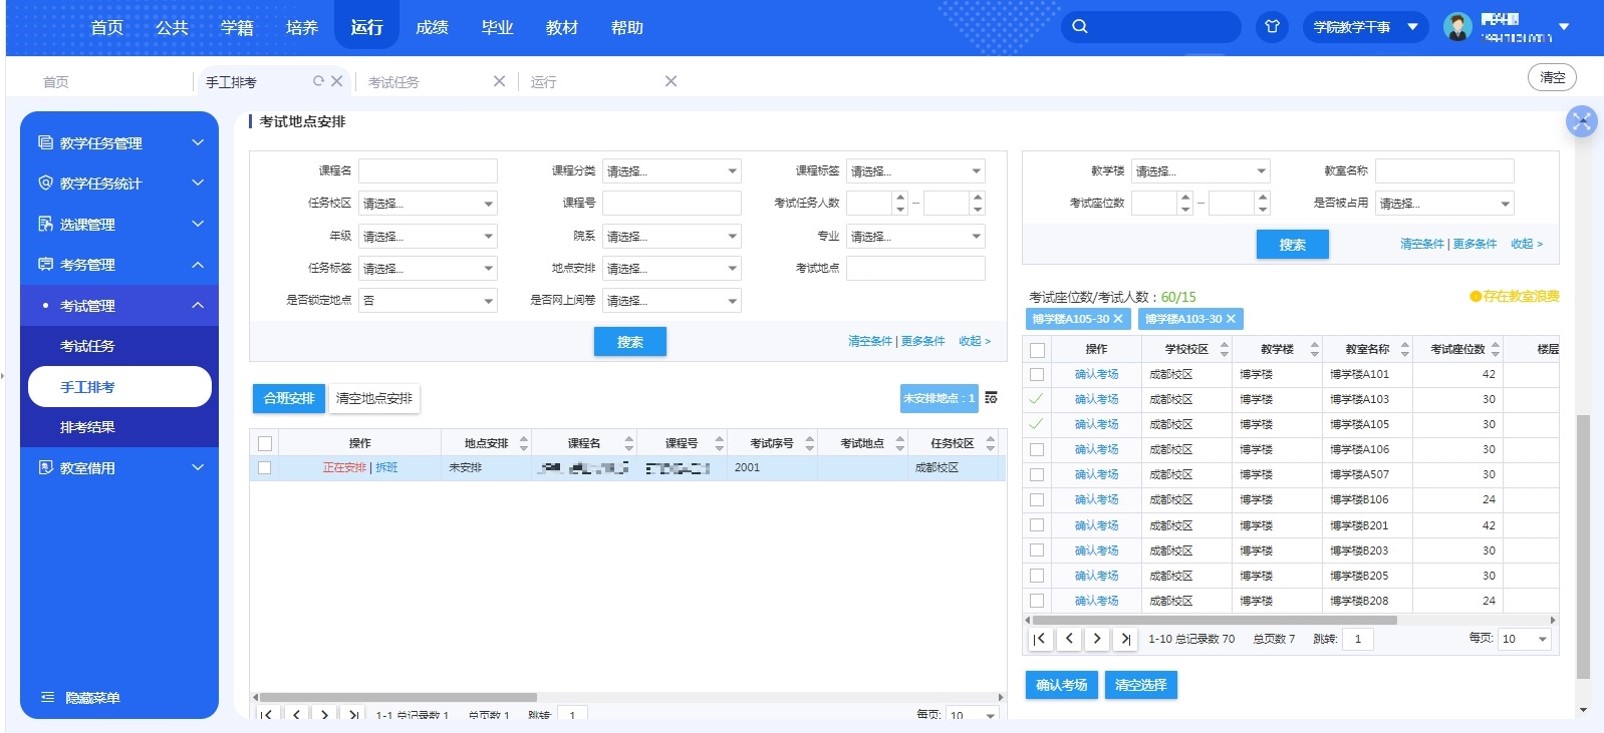Open the theme shirt icon in the header
Image resolution: width=1604 pixels, height=733 pixels.
[1272, 27]
